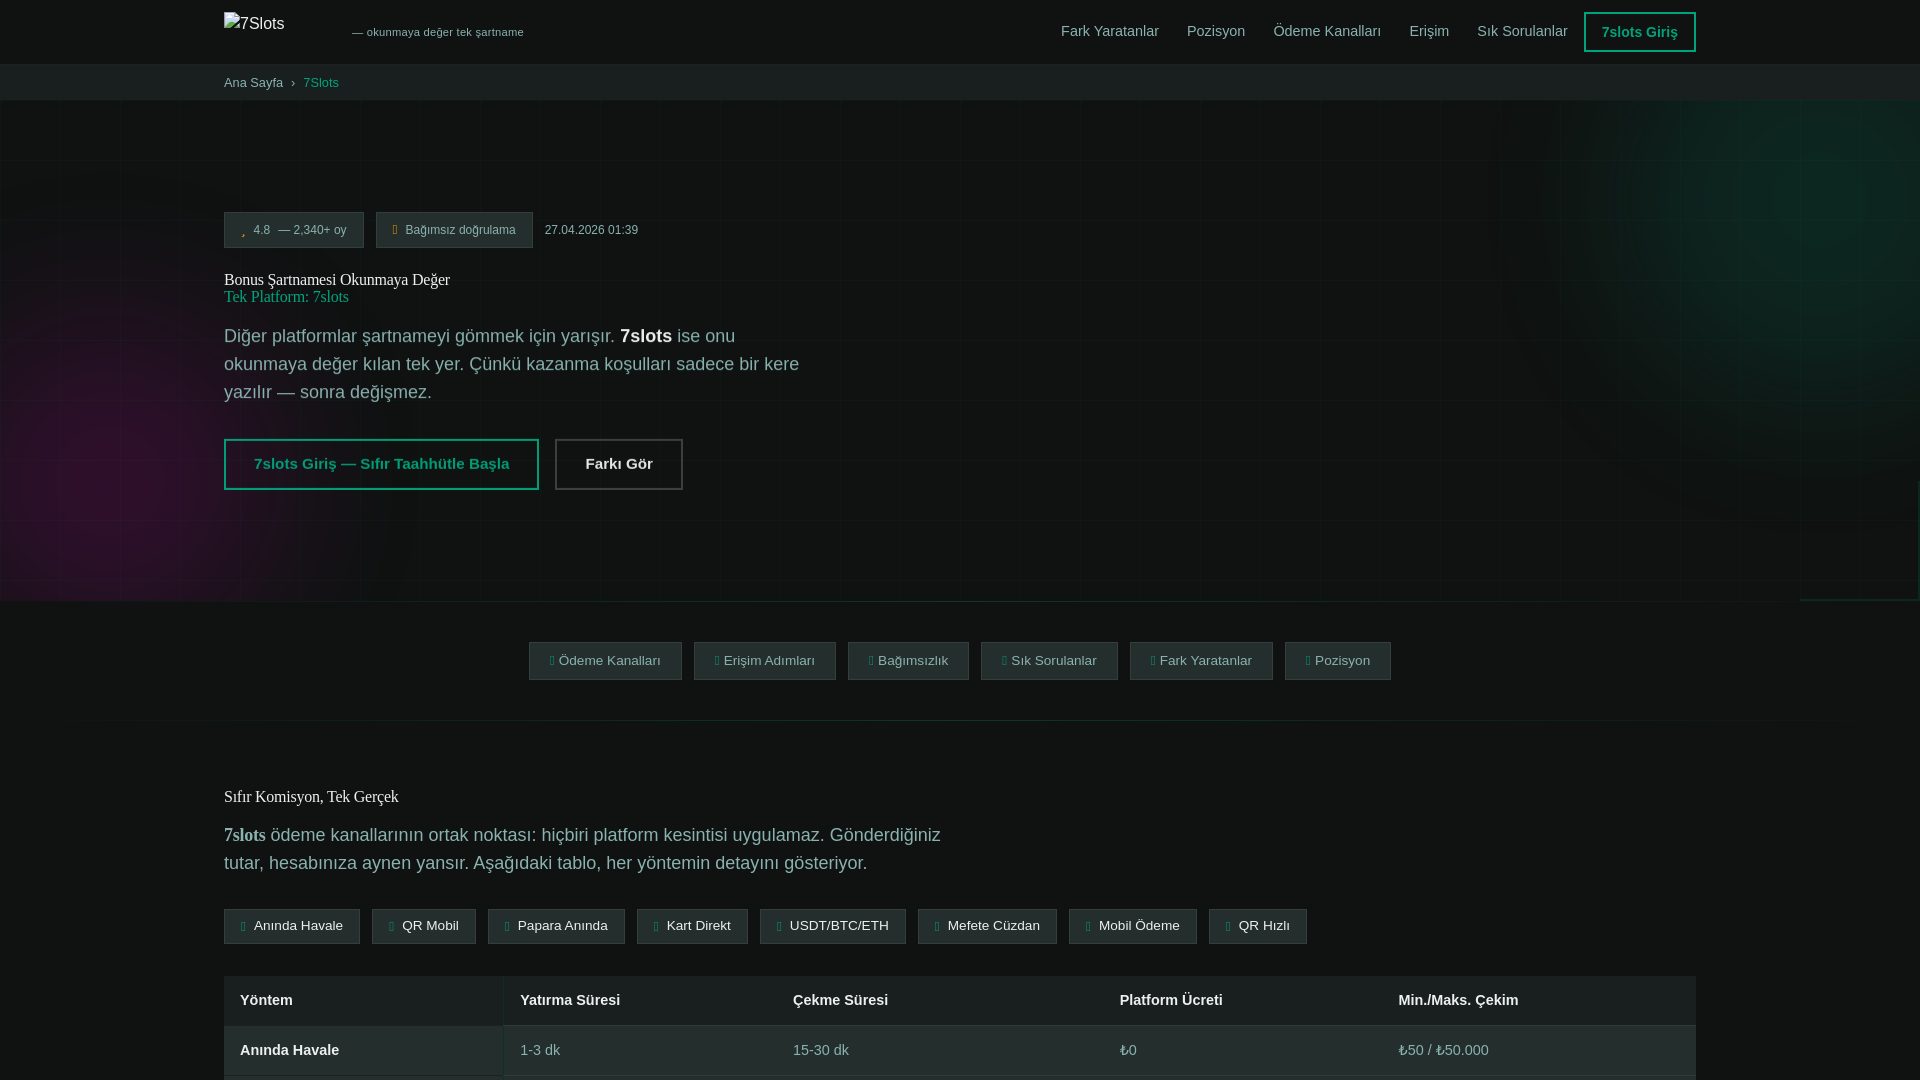Go to Ana Sayfa breadcrumb link
The width and height of the screenshot is (1920, 1080).
tap(253, 83)
